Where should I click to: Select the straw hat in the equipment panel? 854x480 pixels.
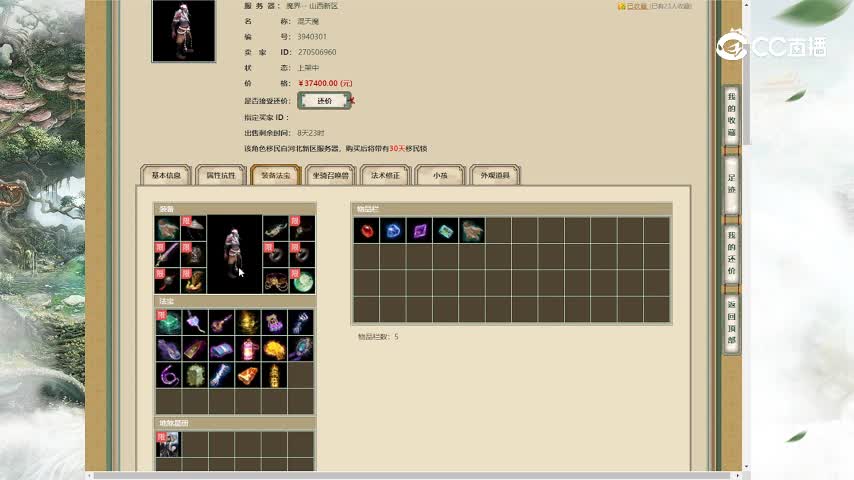(x=194, y=228)
